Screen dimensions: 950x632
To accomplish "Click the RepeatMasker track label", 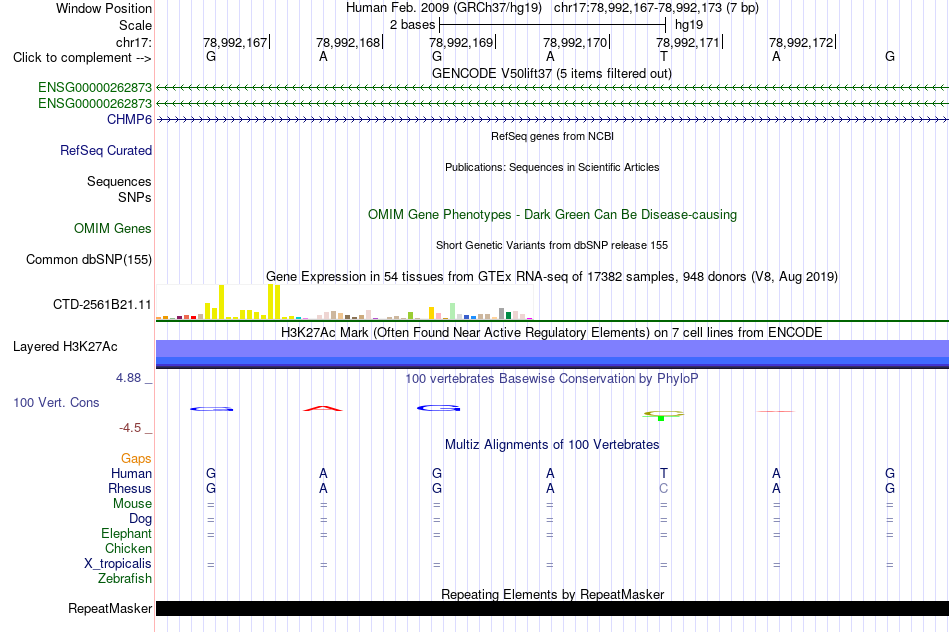I will 110,608.
